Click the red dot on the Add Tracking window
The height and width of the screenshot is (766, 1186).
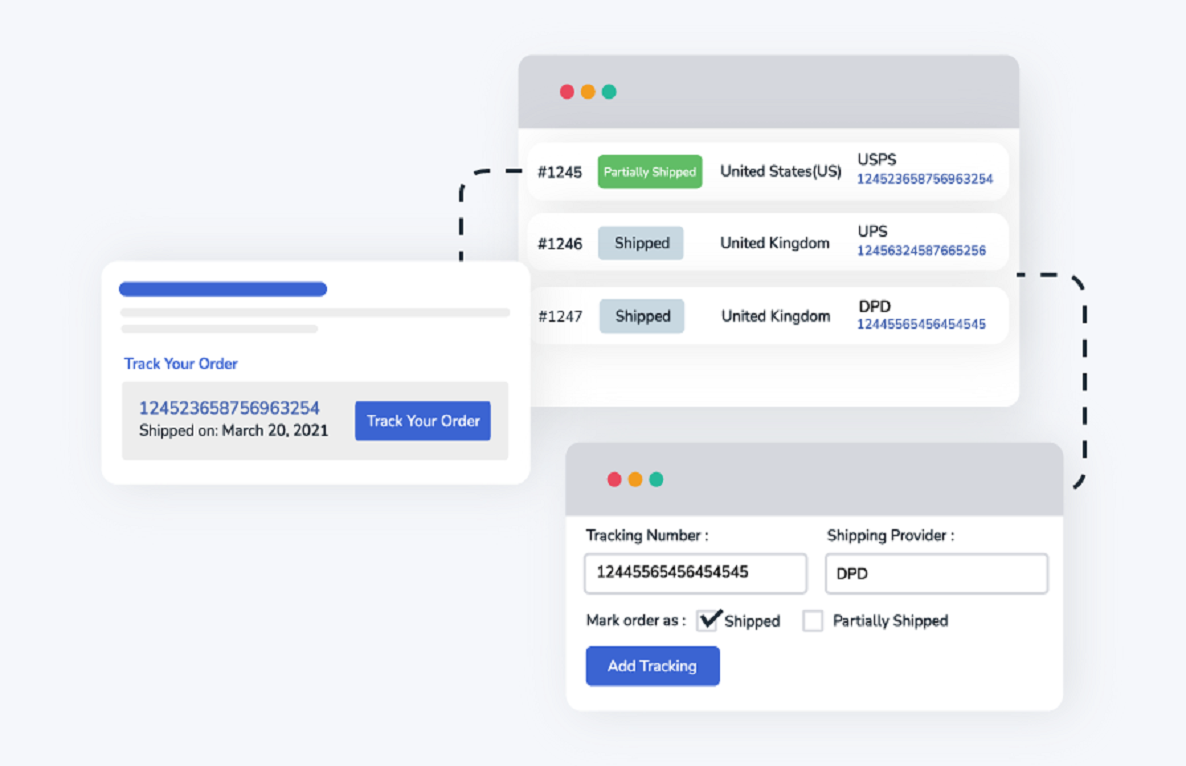coord(614,479)
